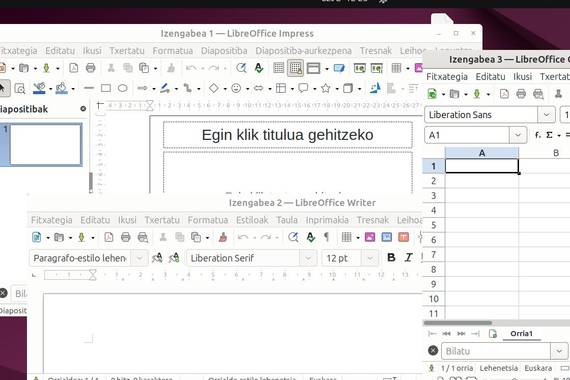
Task: Select the Insert Line tool in Impress
Action: [x=89, y=88]
